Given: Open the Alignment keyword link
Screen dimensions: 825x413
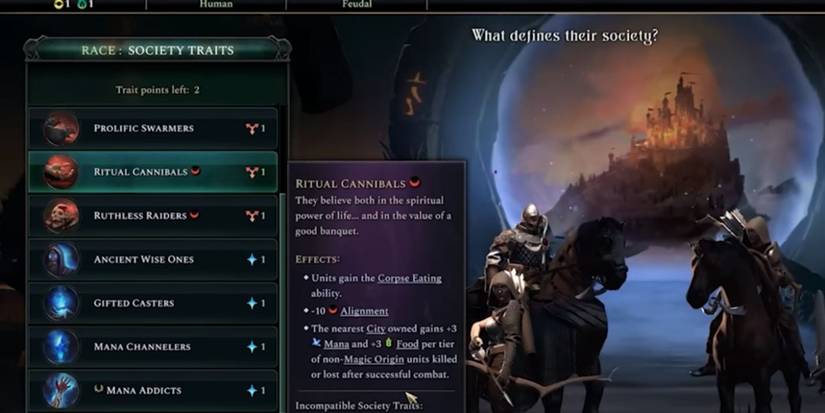Looking at the screenshot, I should pyautogui.click(x=364, y=311).
